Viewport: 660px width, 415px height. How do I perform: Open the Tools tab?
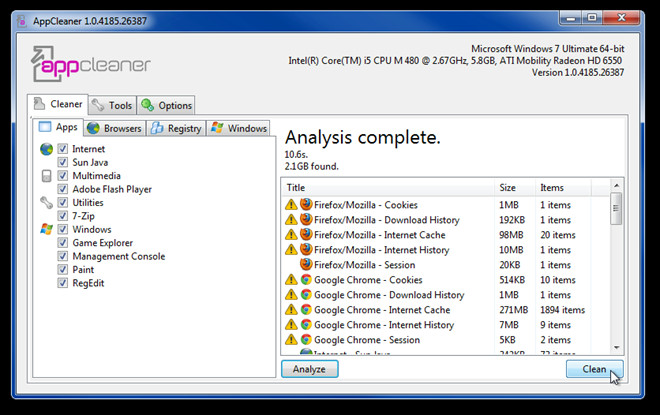click(x=112, y=105)
